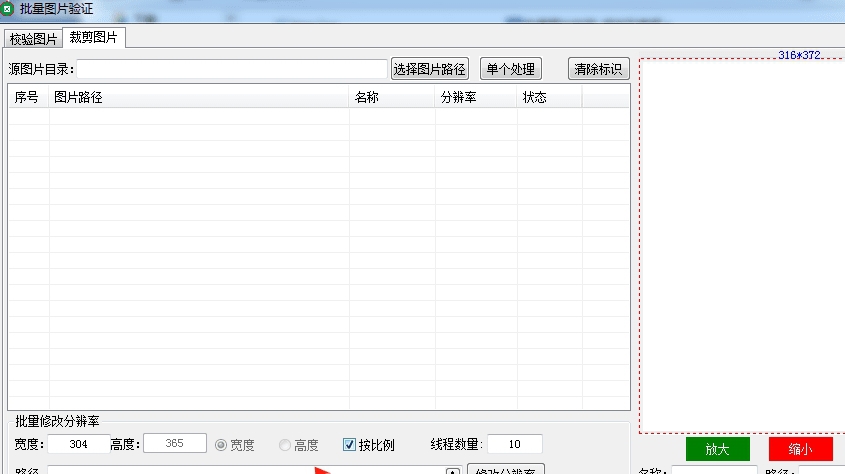Click the red 缩小 button
This screenshot has height=474, width=845.
800,449
